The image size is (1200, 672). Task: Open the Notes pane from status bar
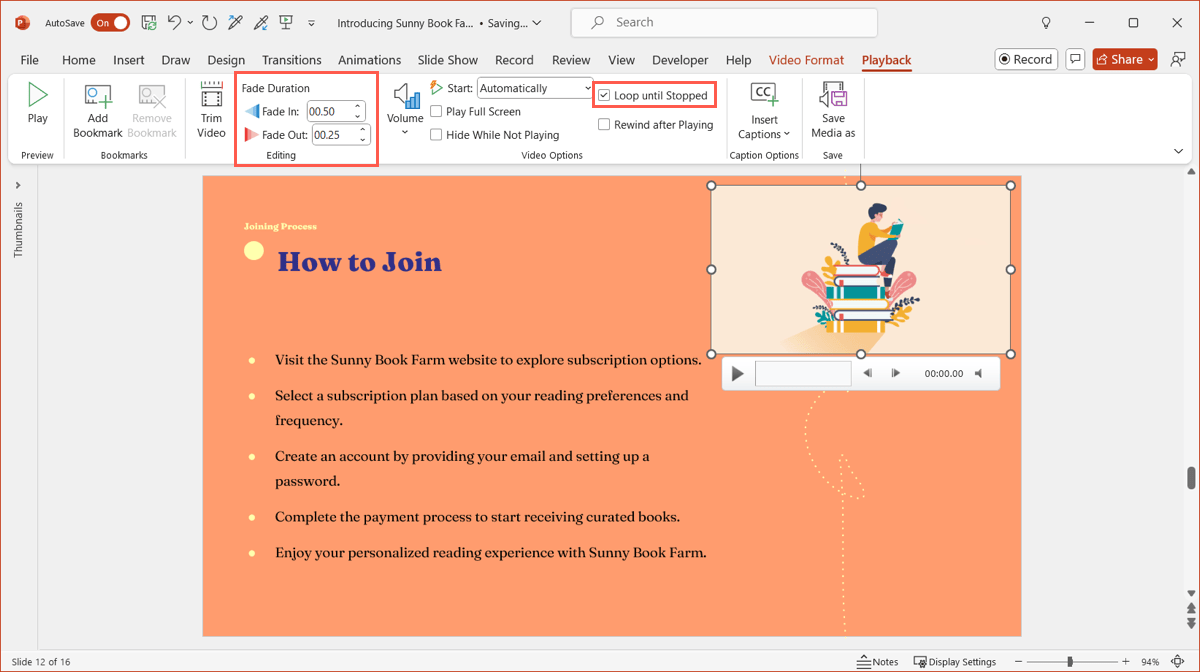(877, 661)
